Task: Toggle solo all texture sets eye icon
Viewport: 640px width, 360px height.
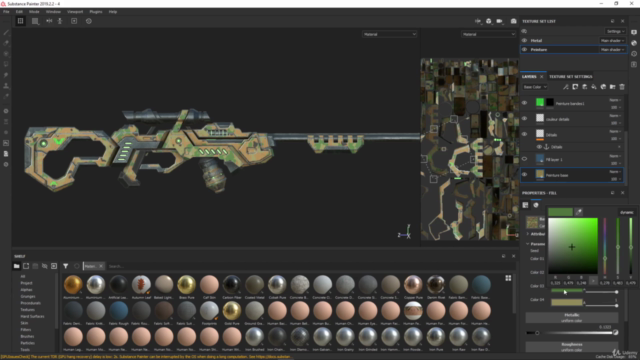Action: pos(524,31)
